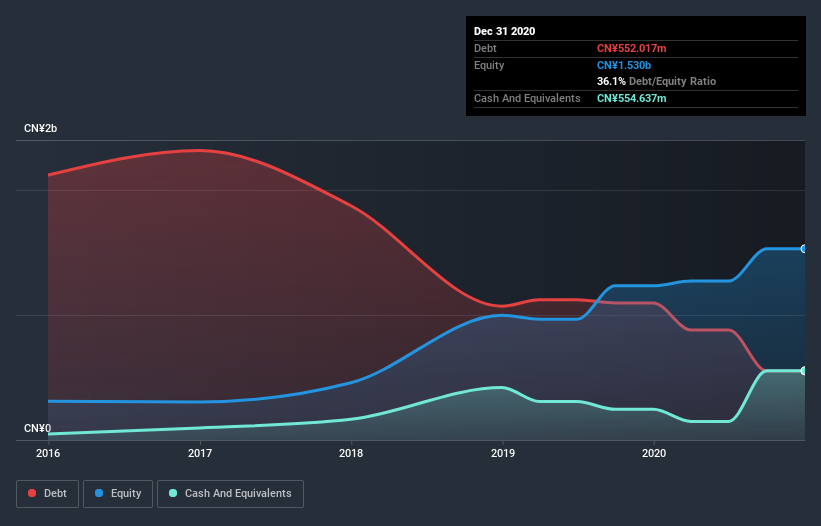Click the 2018 x-axis label

(351, 453)
